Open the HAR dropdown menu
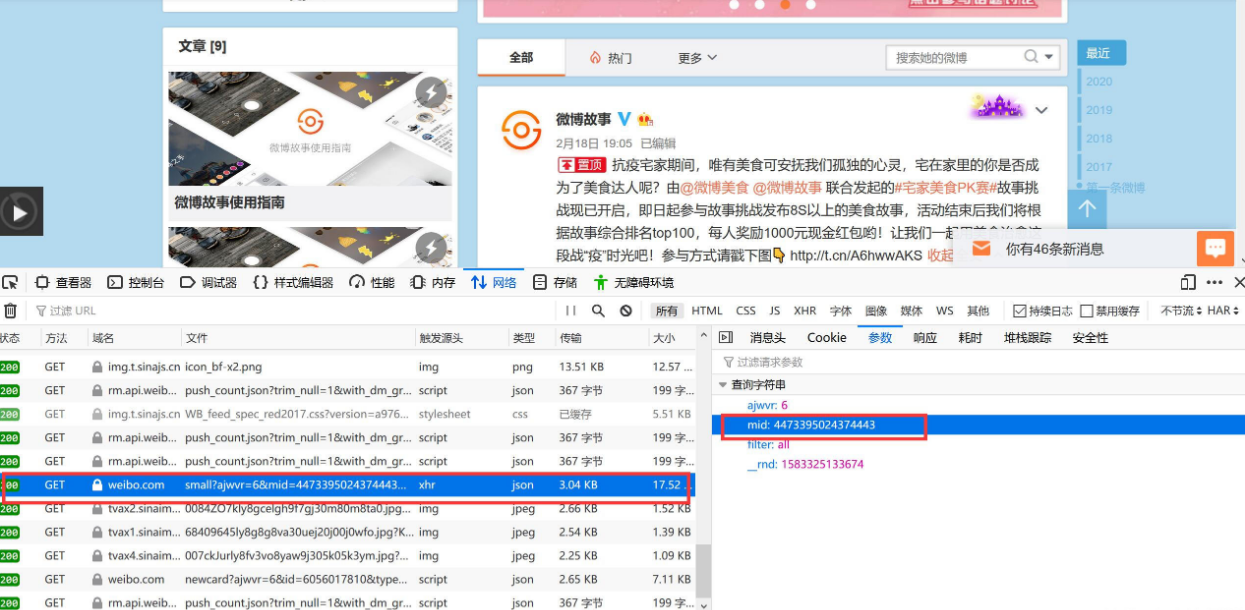 pyautogui.click(x=1223, y=311)
